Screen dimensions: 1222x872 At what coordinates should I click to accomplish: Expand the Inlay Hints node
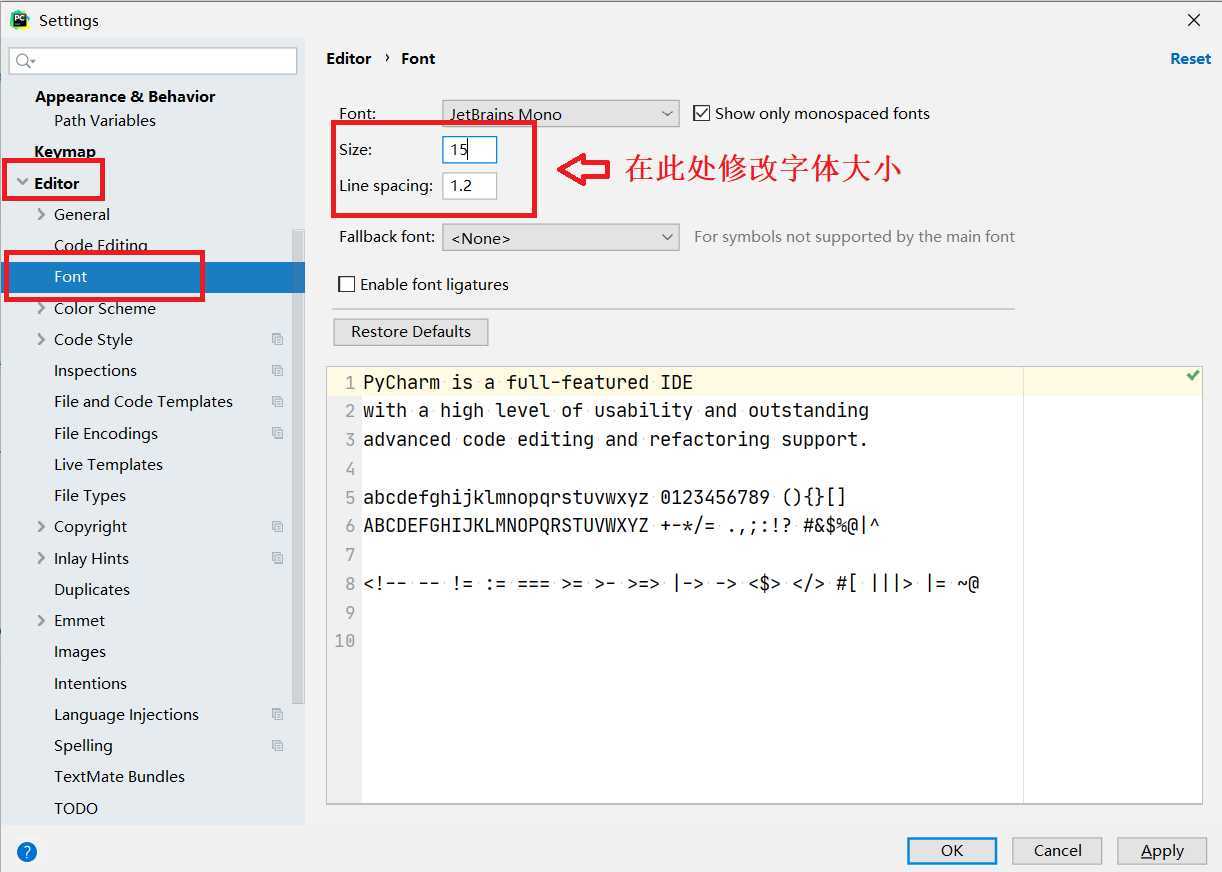pos(41,558)
